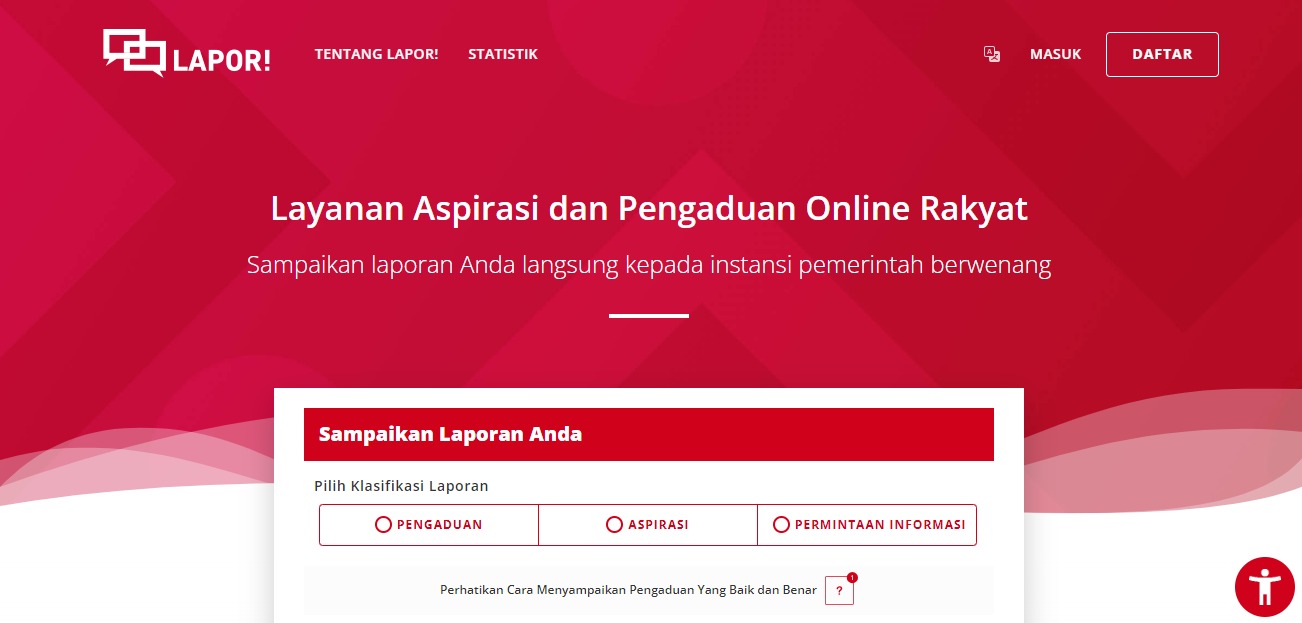Image resolution: width=1302 pixels, height=623 pixels.
Task: Go to the Statistik menu item
Action: point(503,54)
